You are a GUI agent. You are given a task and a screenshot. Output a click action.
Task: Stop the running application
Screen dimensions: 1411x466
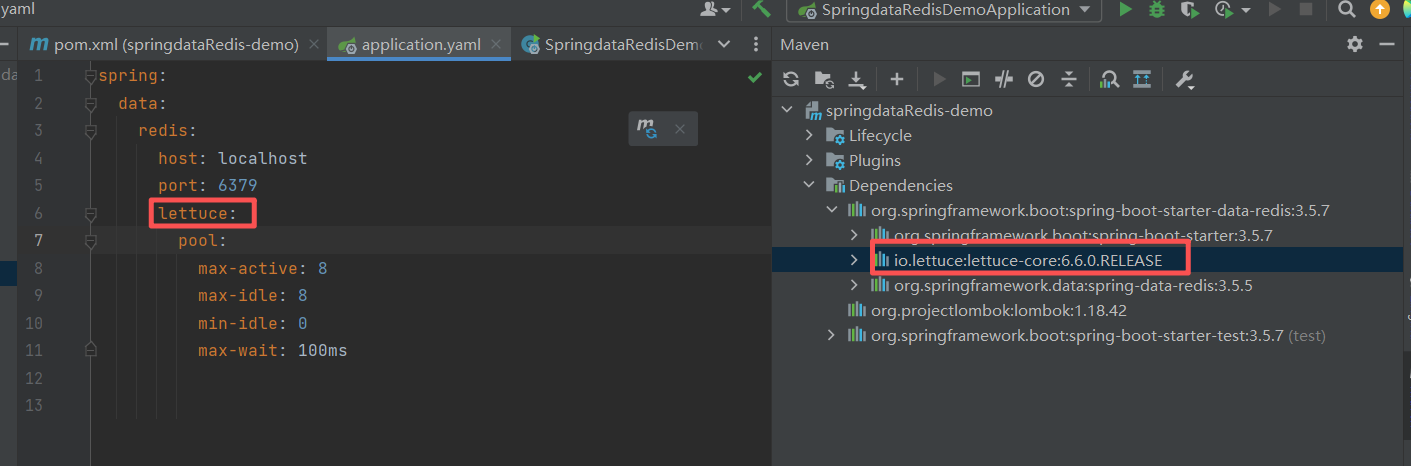(1305, 9)
